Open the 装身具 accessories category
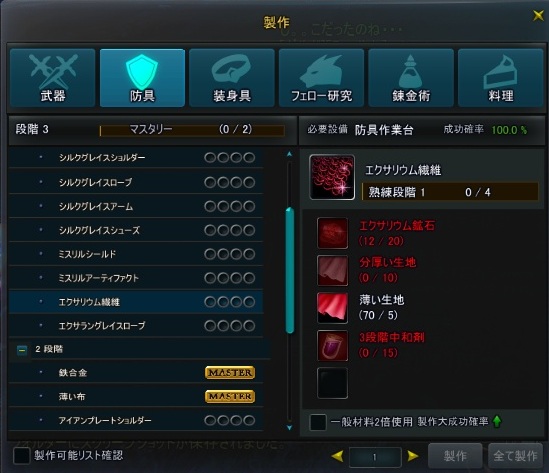This screenshot has height=473, width=549. tap(232, 78)
